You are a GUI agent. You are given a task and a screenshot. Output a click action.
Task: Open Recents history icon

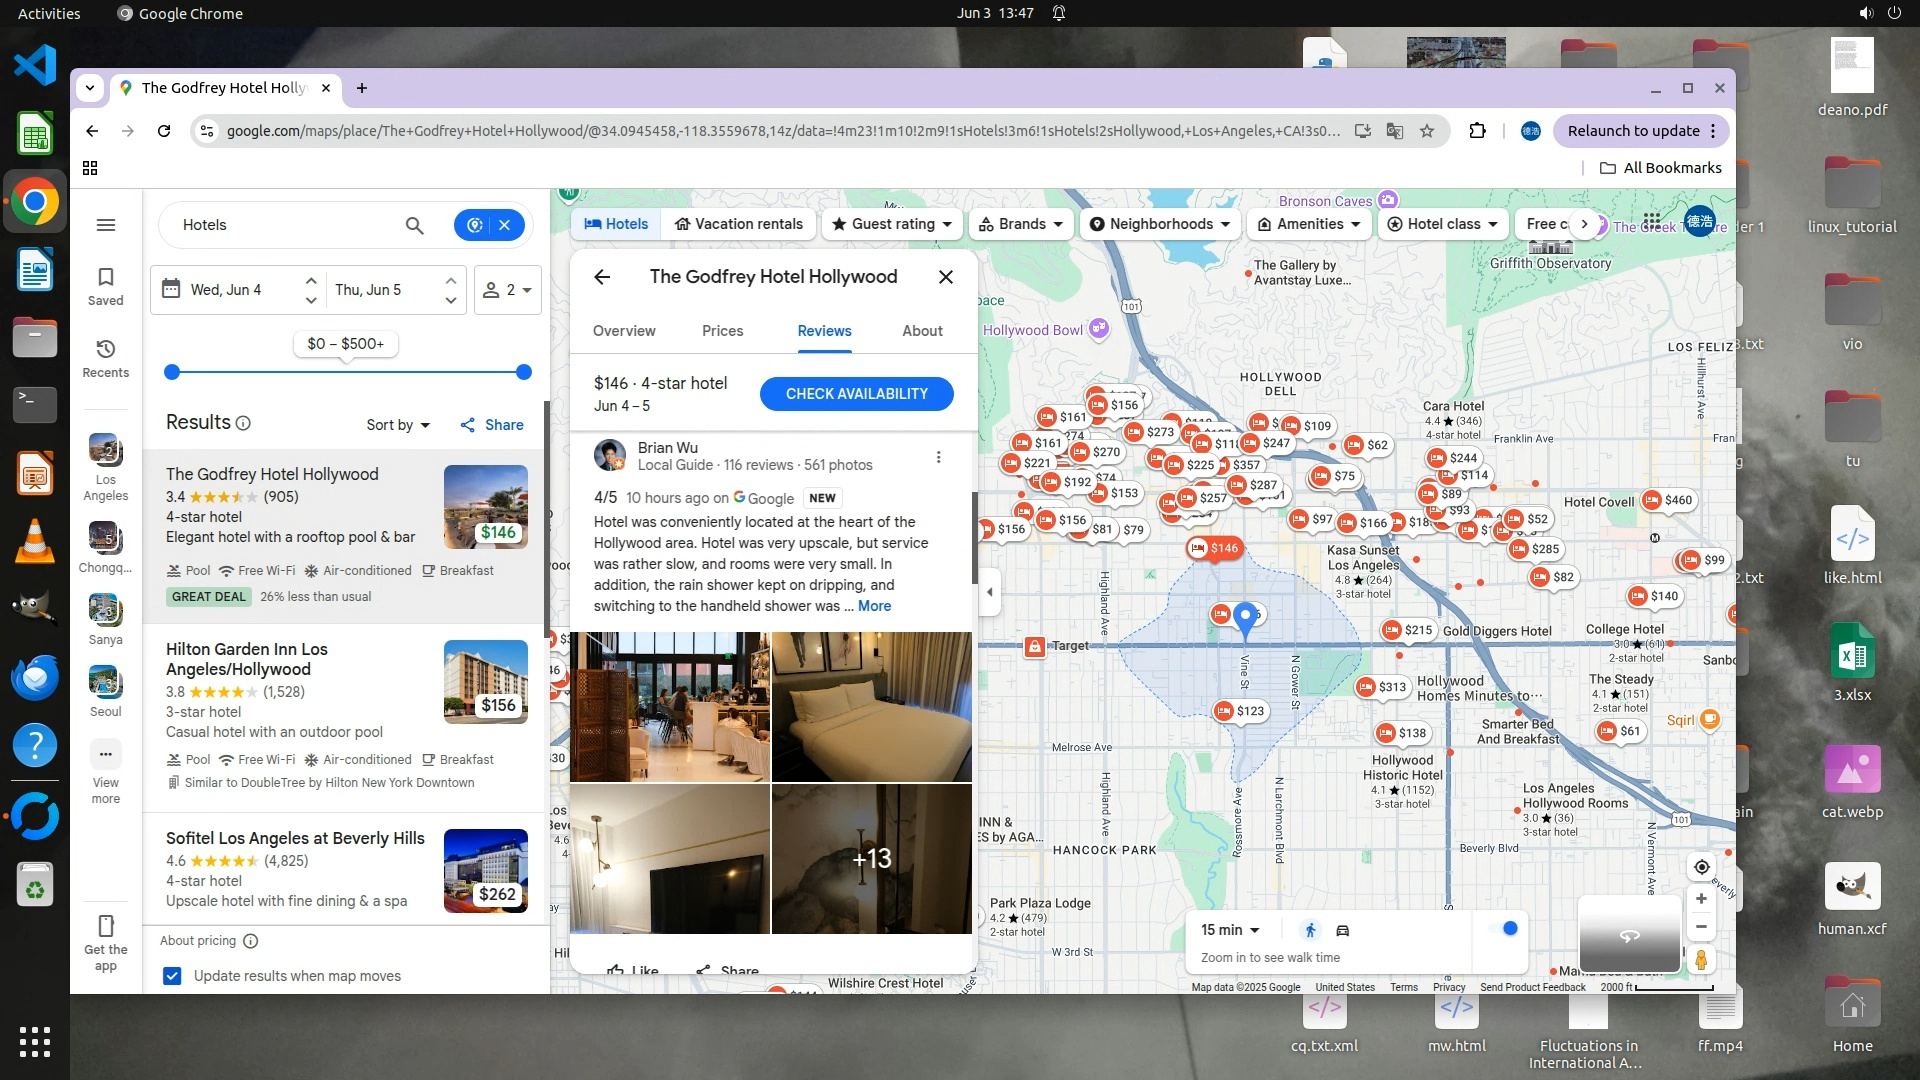[x=106, y=358]
